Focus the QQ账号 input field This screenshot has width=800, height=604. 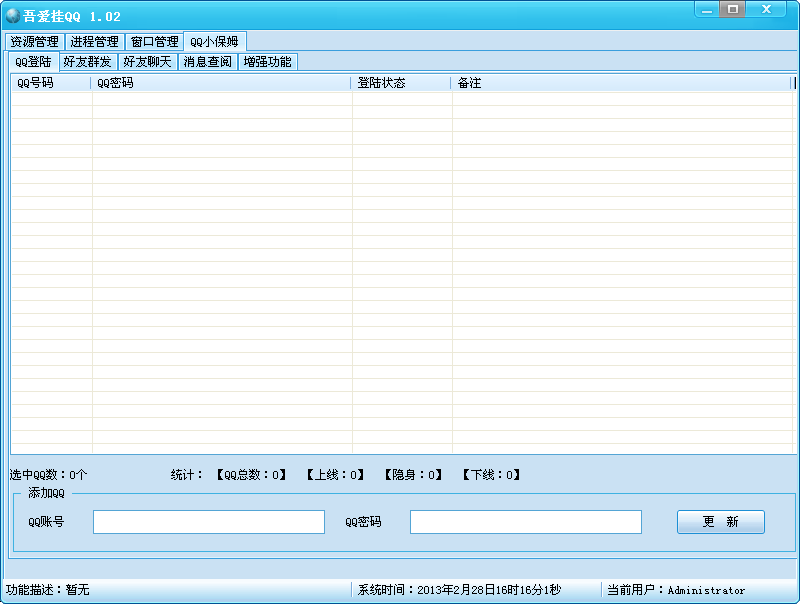tap(209, 522)
